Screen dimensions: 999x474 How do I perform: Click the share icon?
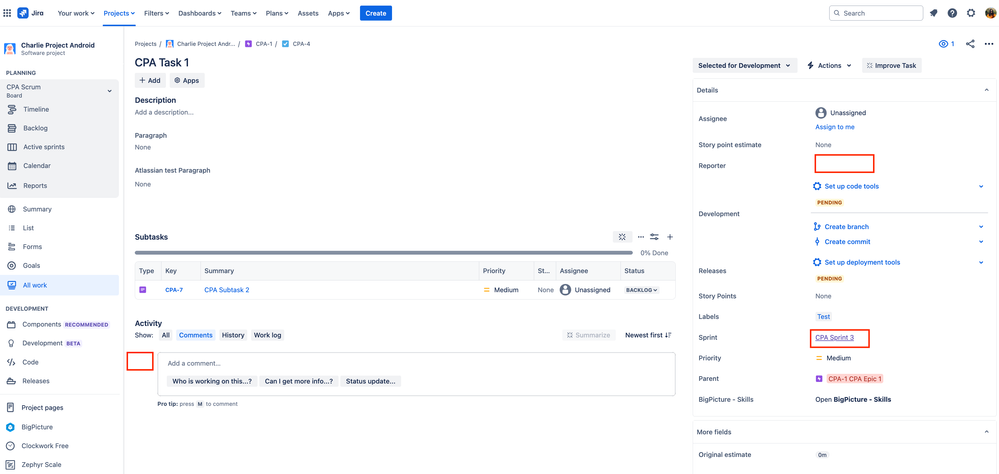(970, 44)
